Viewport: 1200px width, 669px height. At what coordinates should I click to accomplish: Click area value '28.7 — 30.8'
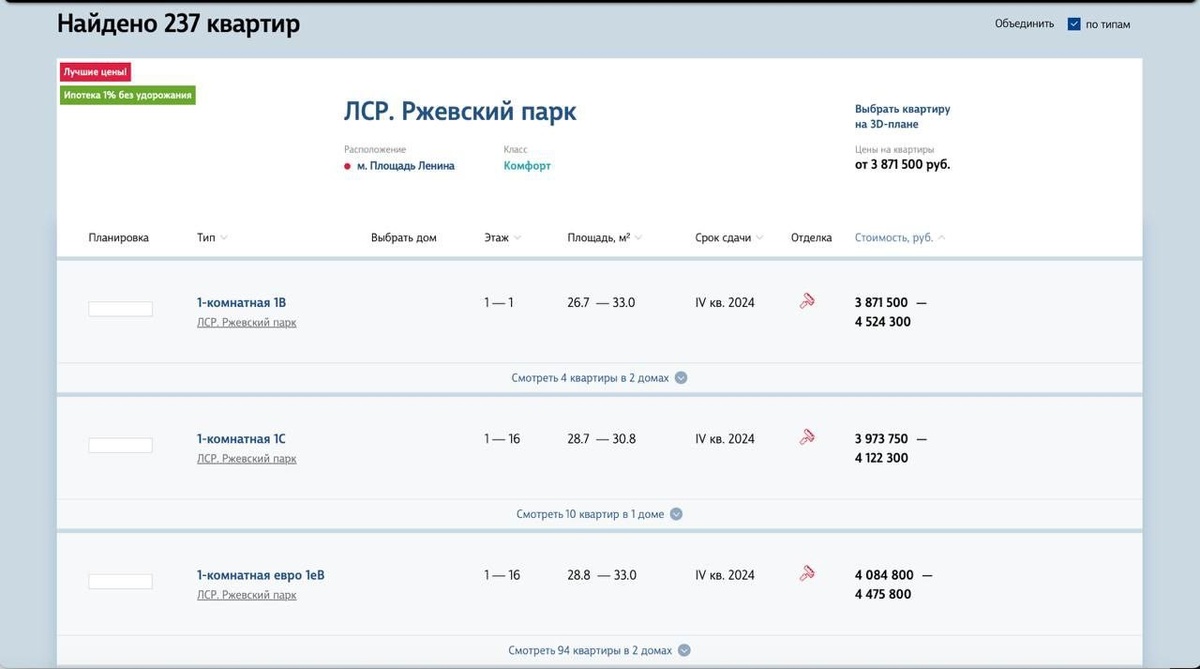pyautogui.click(x=601, y=439)
